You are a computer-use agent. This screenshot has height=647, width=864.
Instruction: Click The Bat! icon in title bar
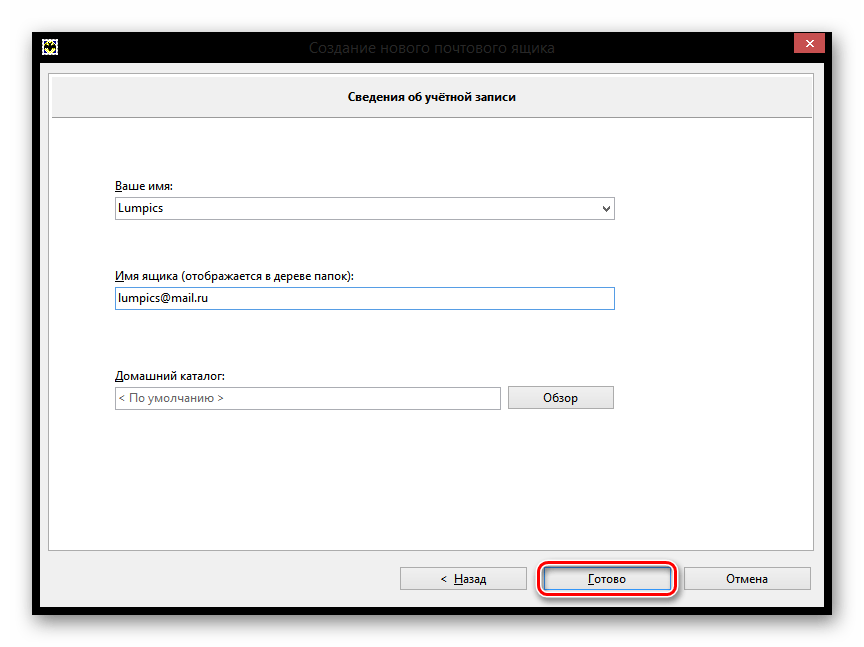click(x=48, y=47)
